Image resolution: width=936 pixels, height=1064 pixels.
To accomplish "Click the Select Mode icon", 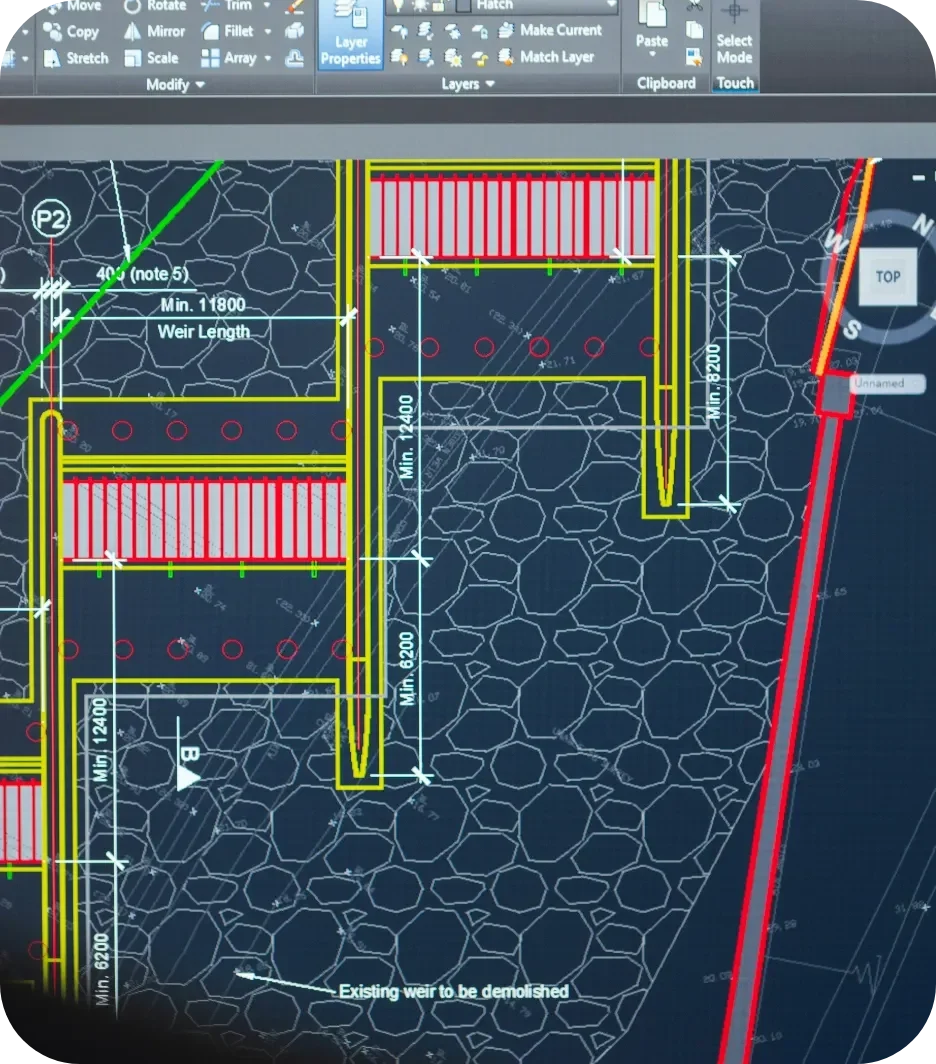I will 734,30.
